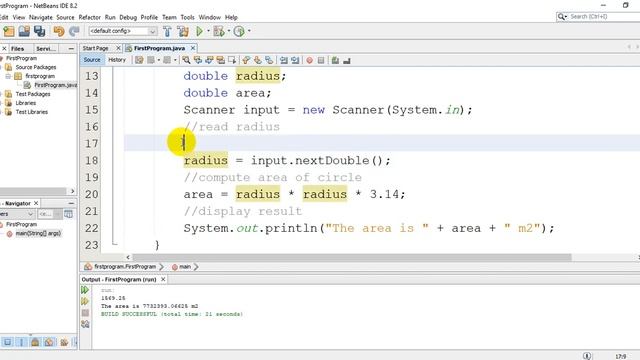Click breadcrumb arrow after main
640x360 pixels.
tap(196, 267)
